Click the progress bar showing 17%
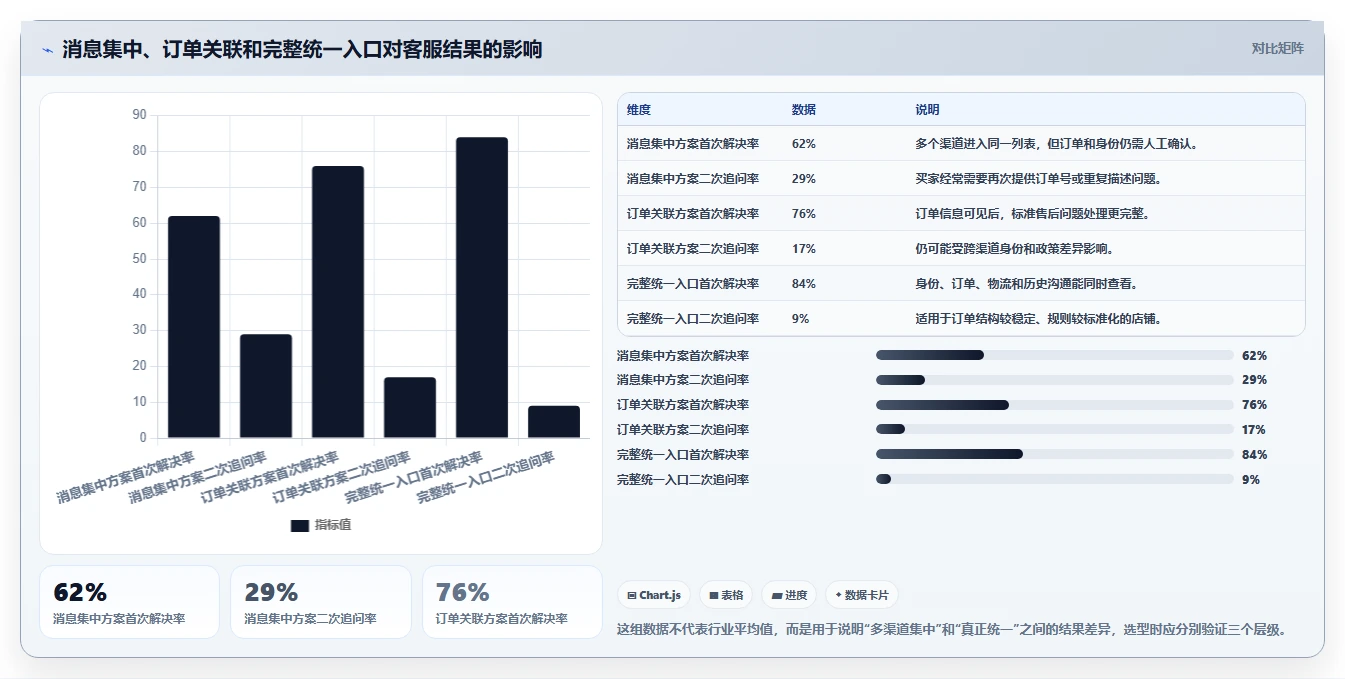This screenshot has height=679, width=1345. coord(1054,430)
